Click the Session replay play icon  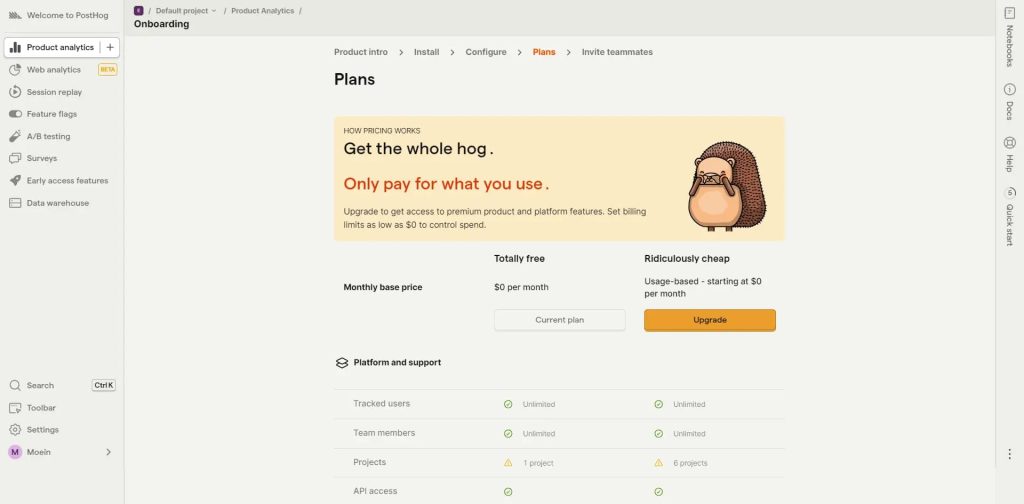[15, 92]
